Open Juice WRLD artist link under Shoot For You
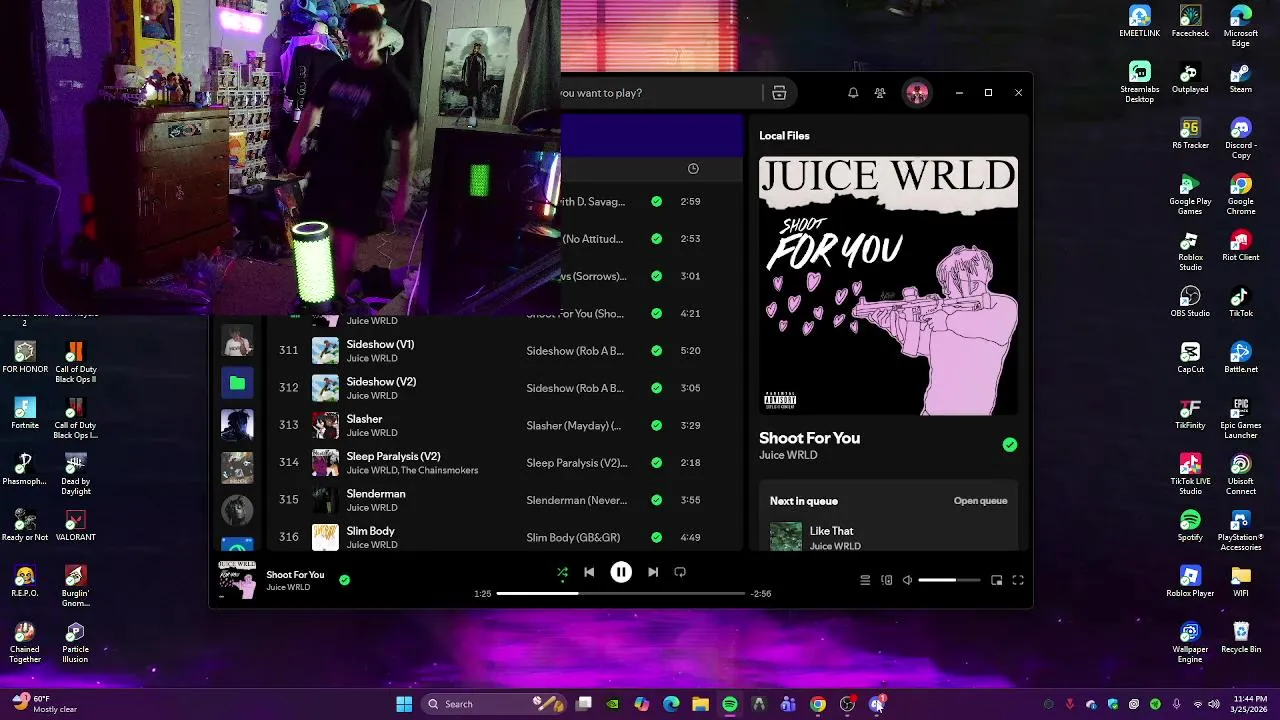Screen dimensions: 1280x720 tap(788, 455)
